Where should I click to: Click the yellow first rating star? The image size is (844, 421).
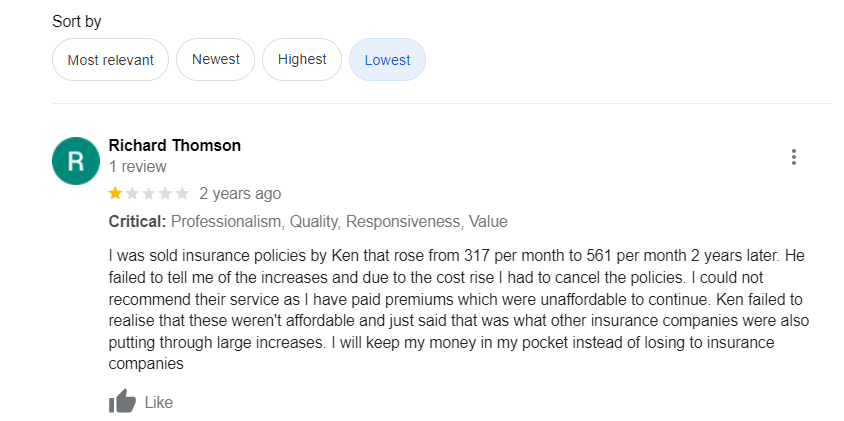115,193
